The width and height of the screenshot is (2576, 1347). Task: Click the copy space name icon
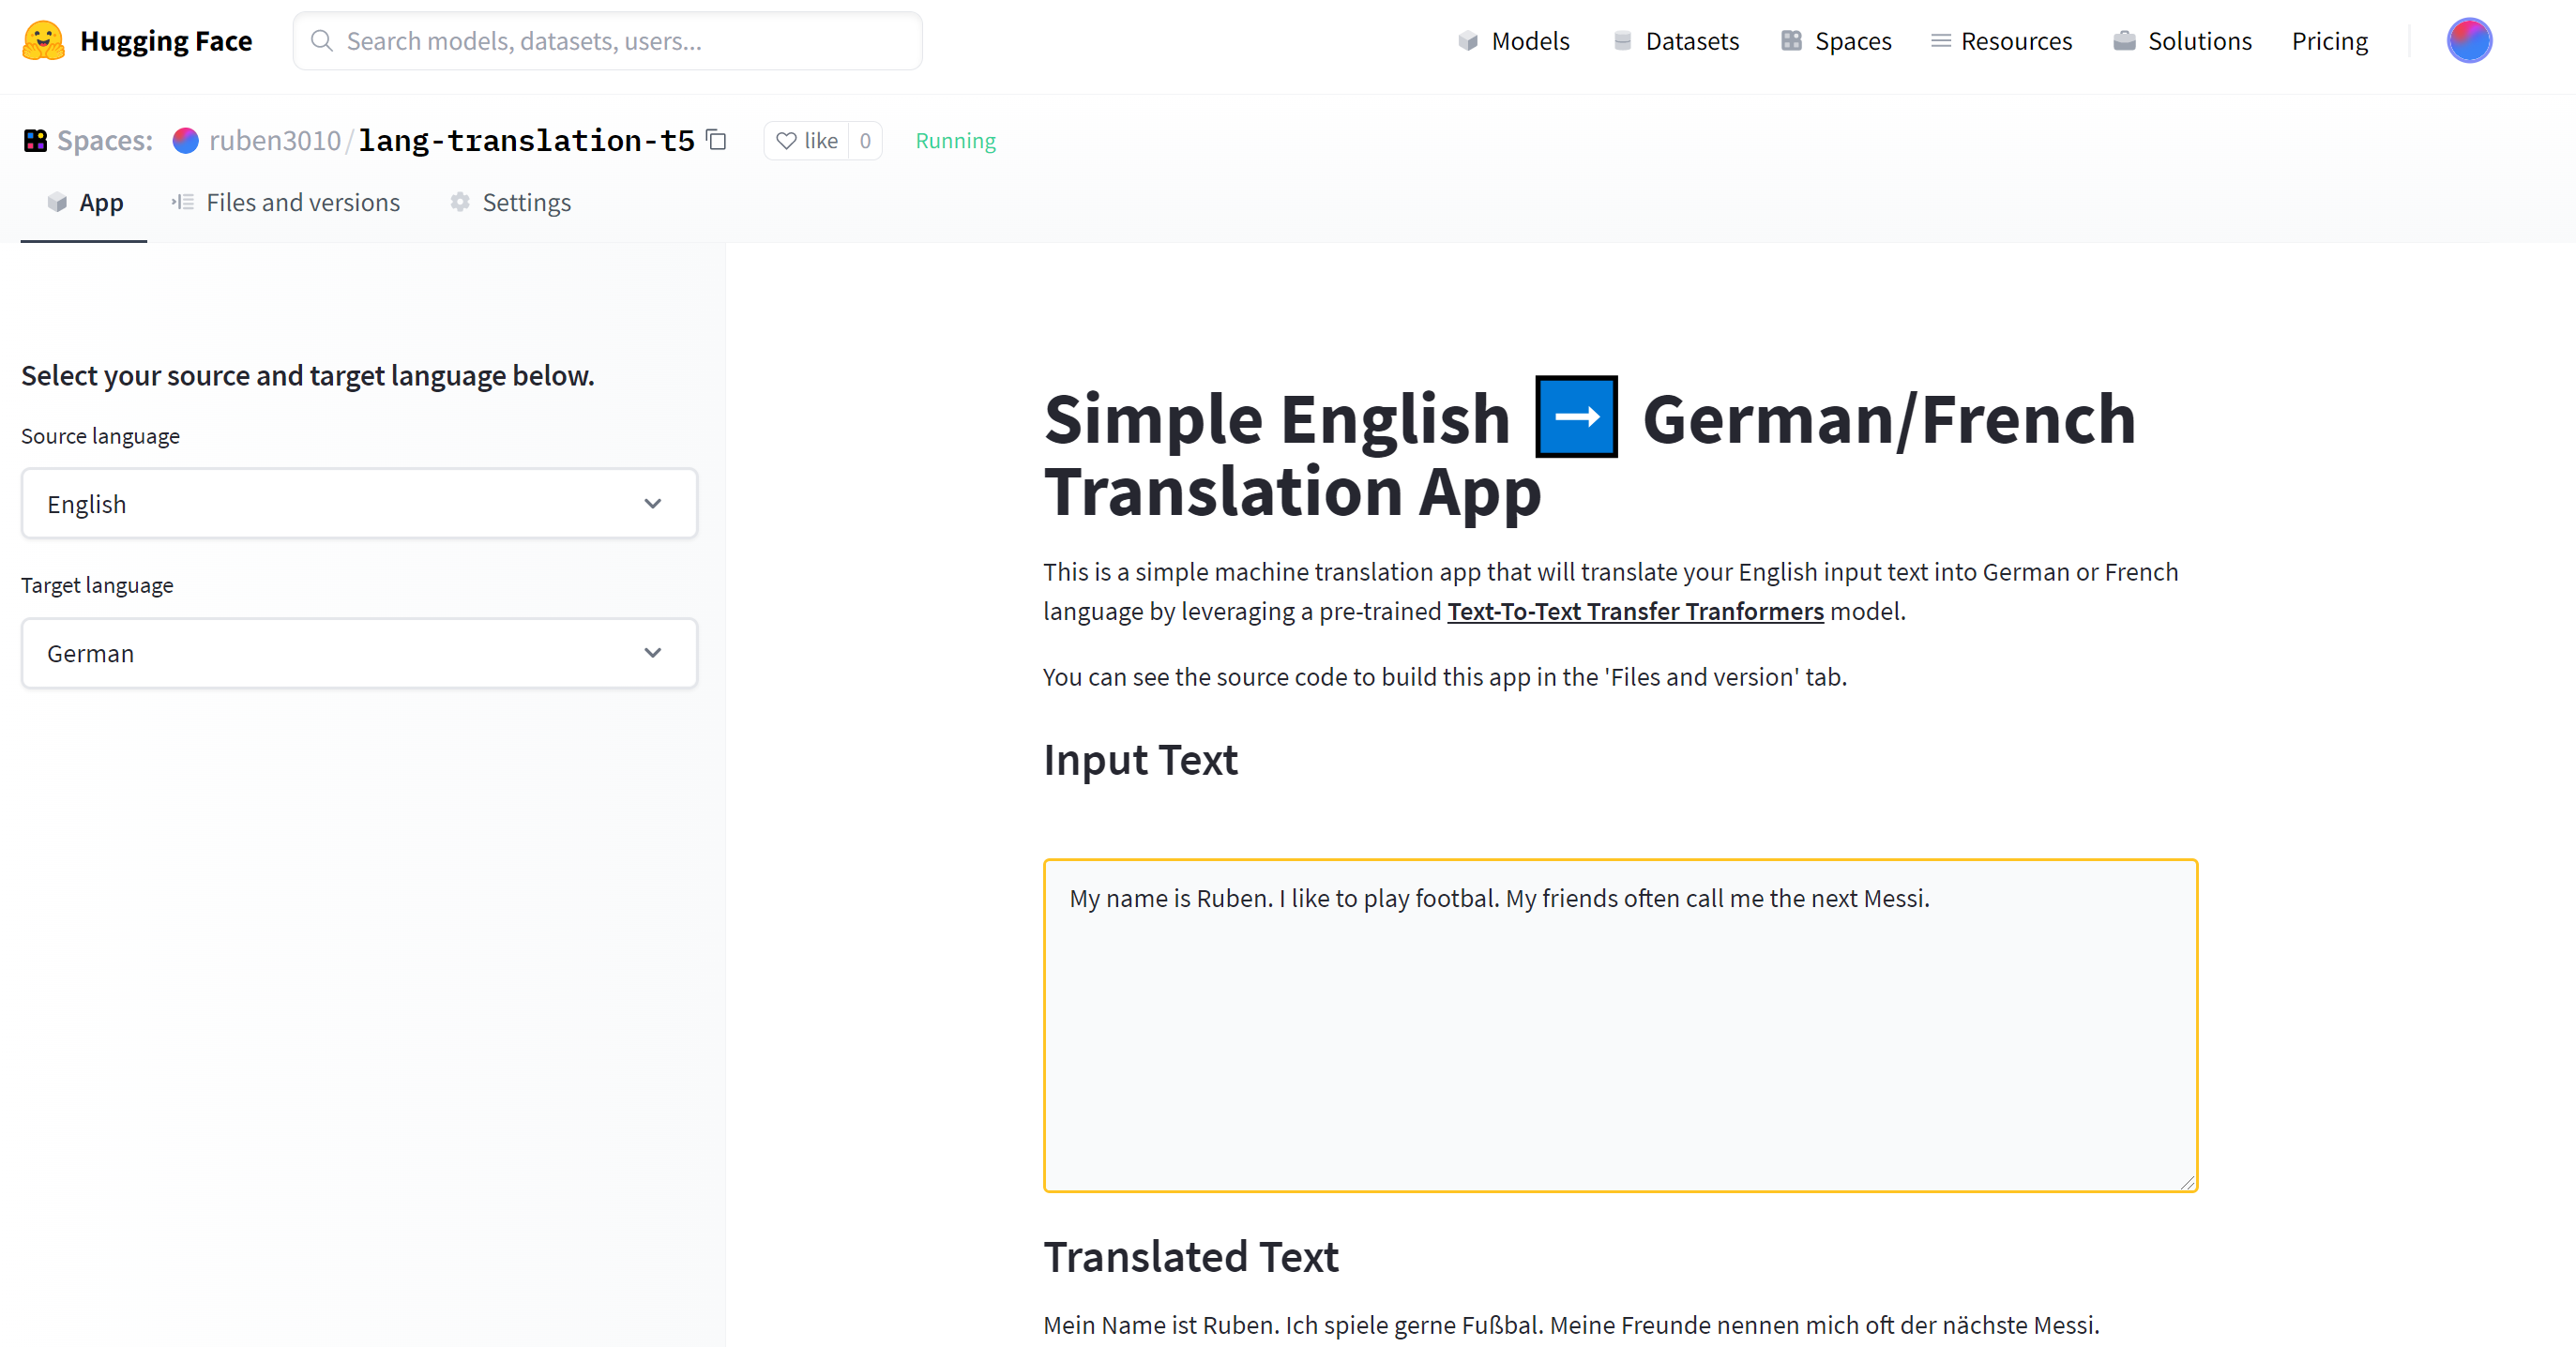coord(716,140)
